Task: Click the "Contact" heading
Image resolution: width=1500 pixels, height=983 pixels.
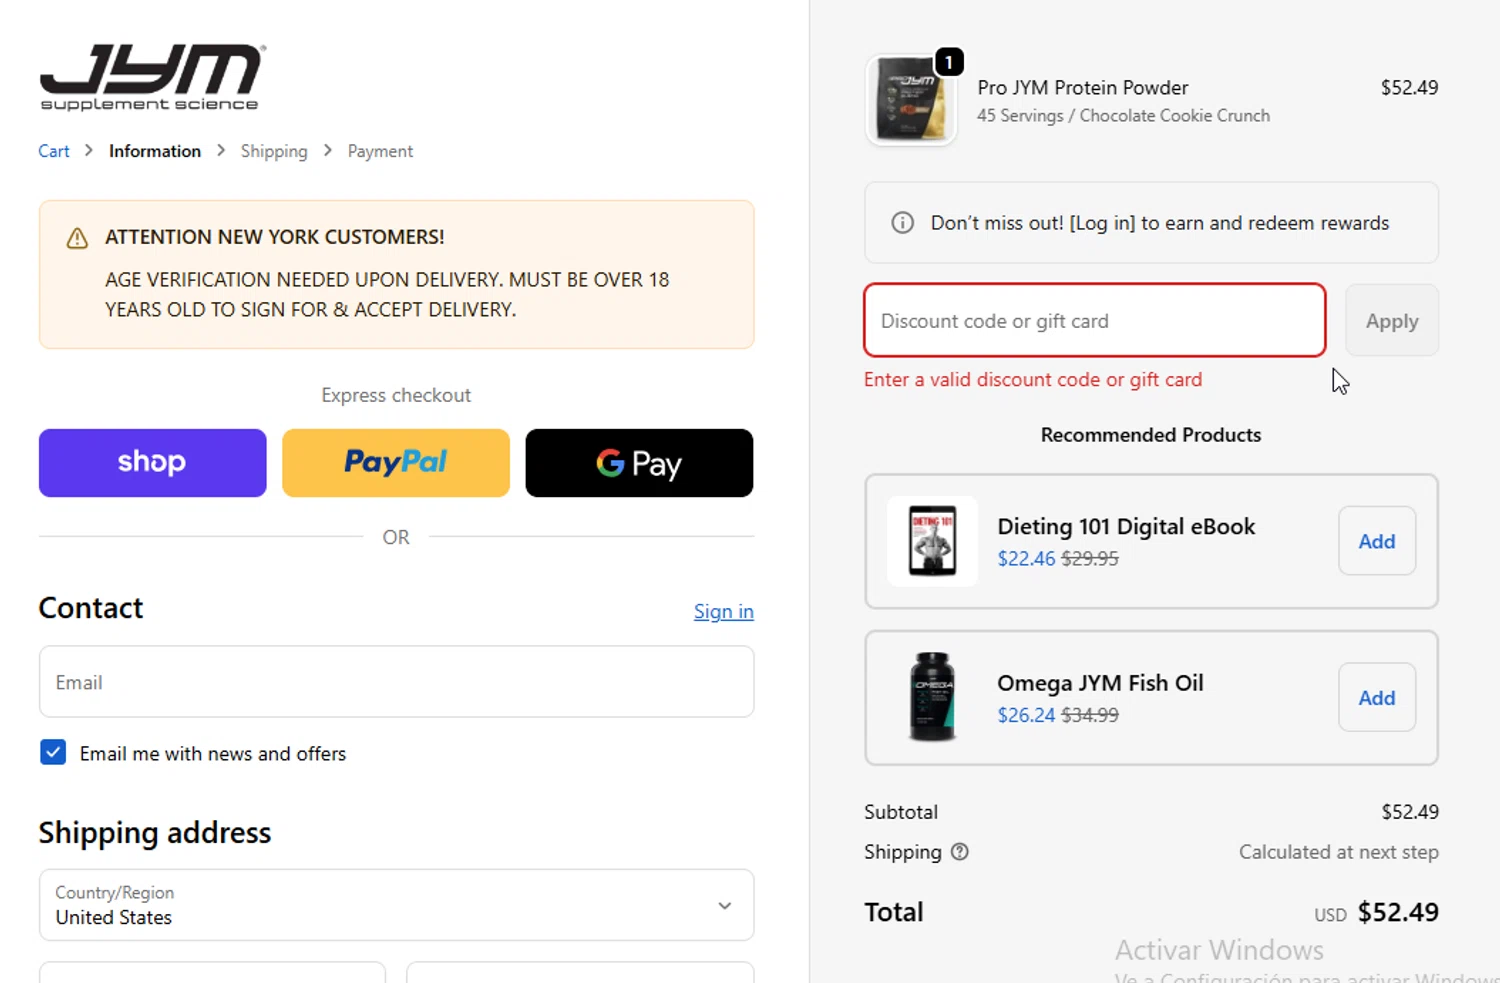Action: click(x=91, y=608)
